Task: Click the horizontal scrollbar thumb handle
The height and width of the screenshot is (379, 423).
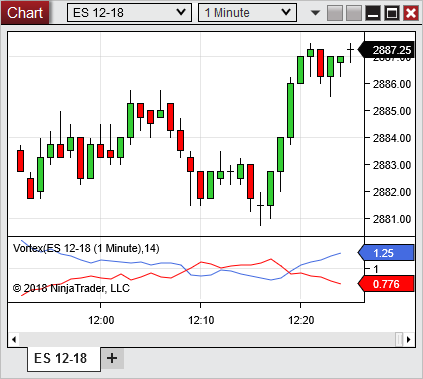Action: click(x=399, y=340)
